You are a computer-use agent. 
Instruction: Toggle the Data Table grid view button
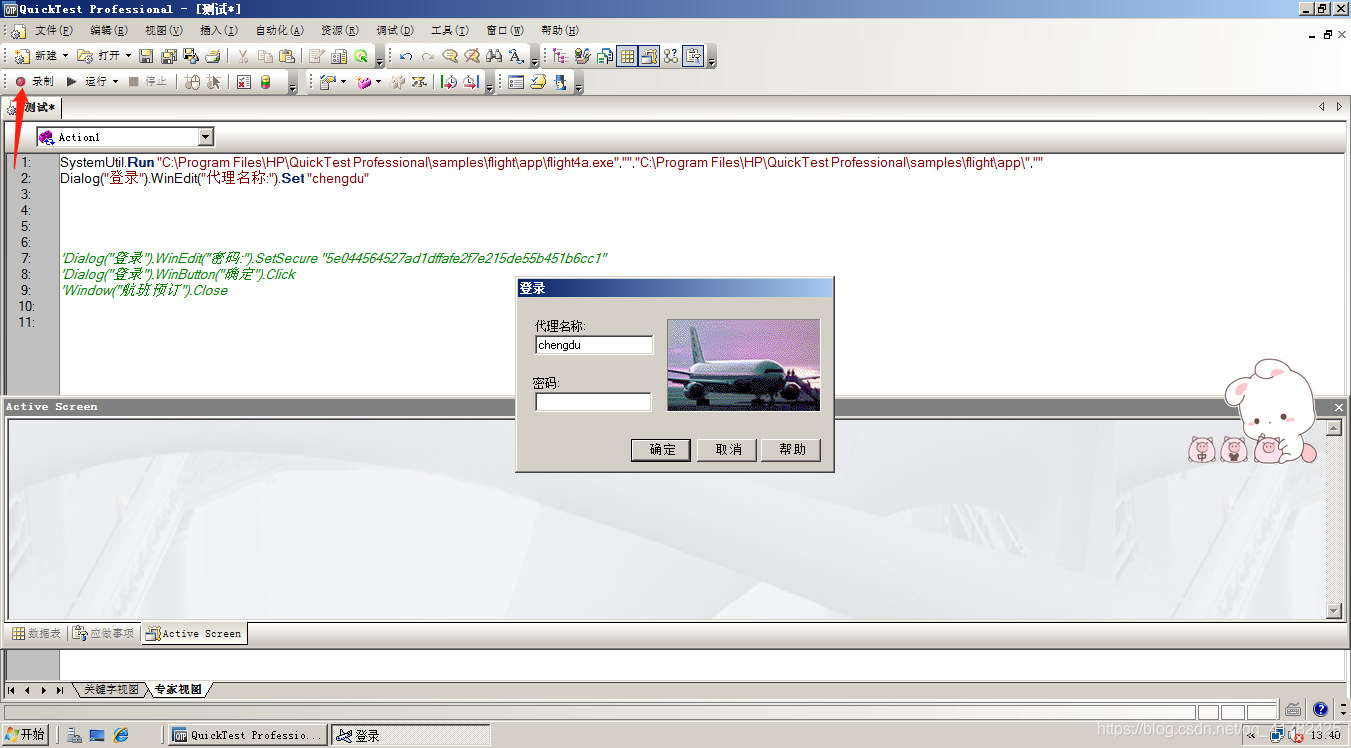click(627, 56)
